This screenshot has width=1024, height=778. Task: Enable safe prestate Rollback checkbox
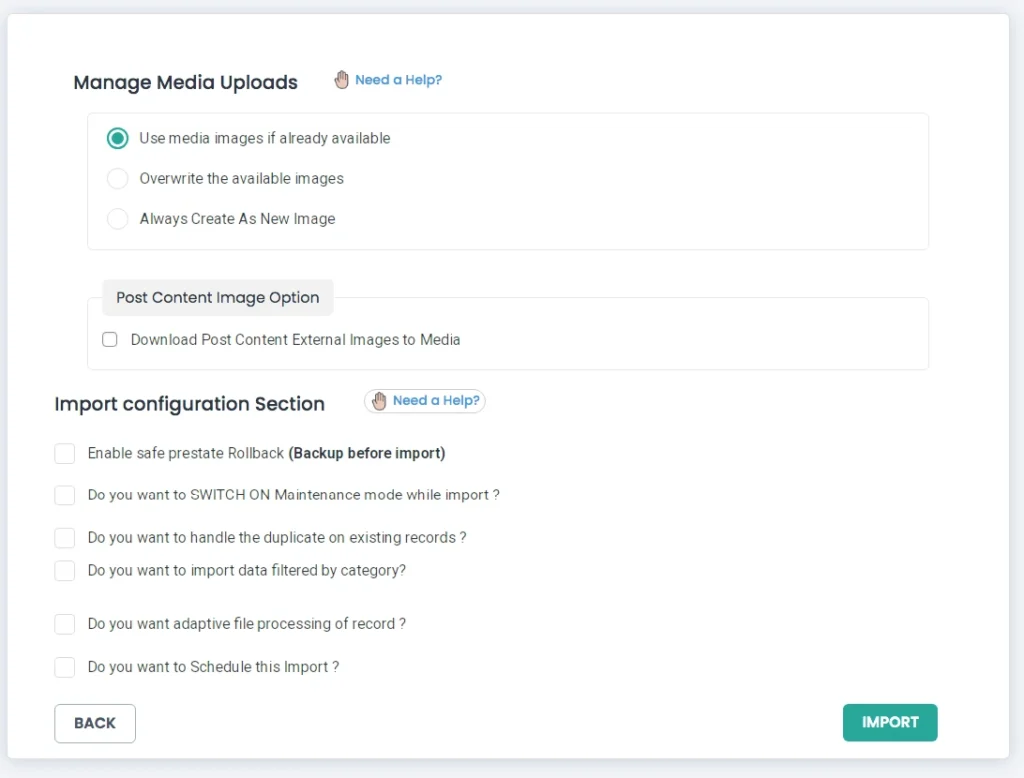coord(65,454)
